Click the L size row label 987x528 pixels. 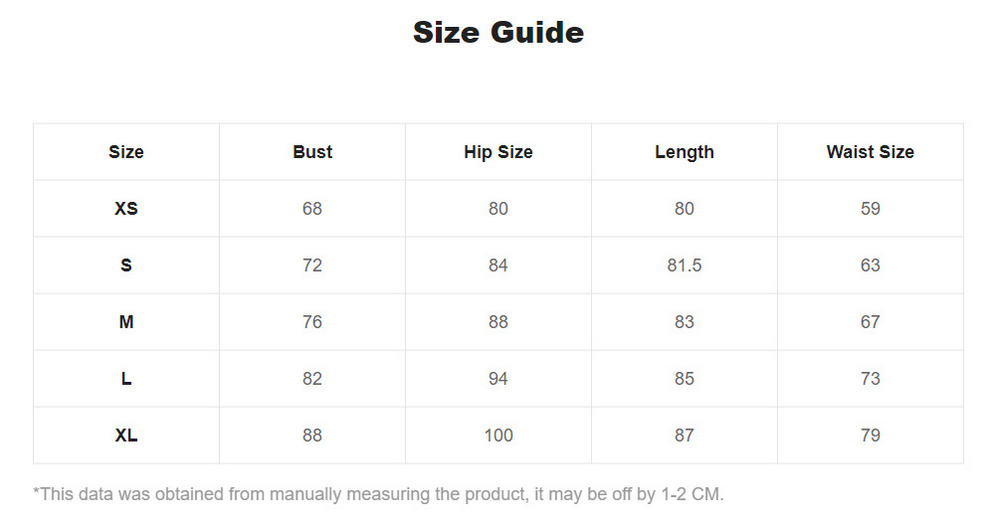126,378
